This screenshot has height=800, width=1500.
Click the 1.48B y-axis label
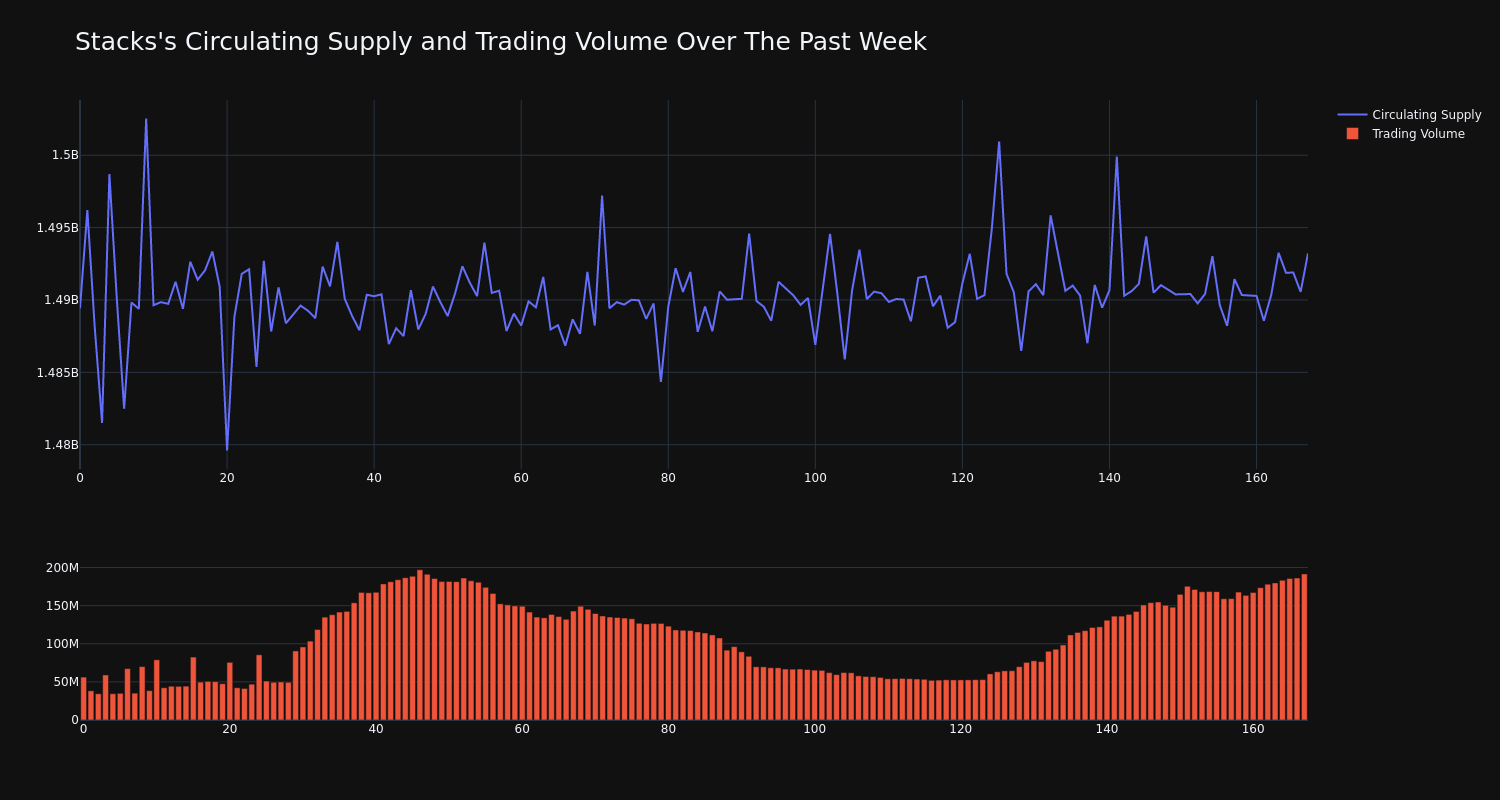coord(61,445)
